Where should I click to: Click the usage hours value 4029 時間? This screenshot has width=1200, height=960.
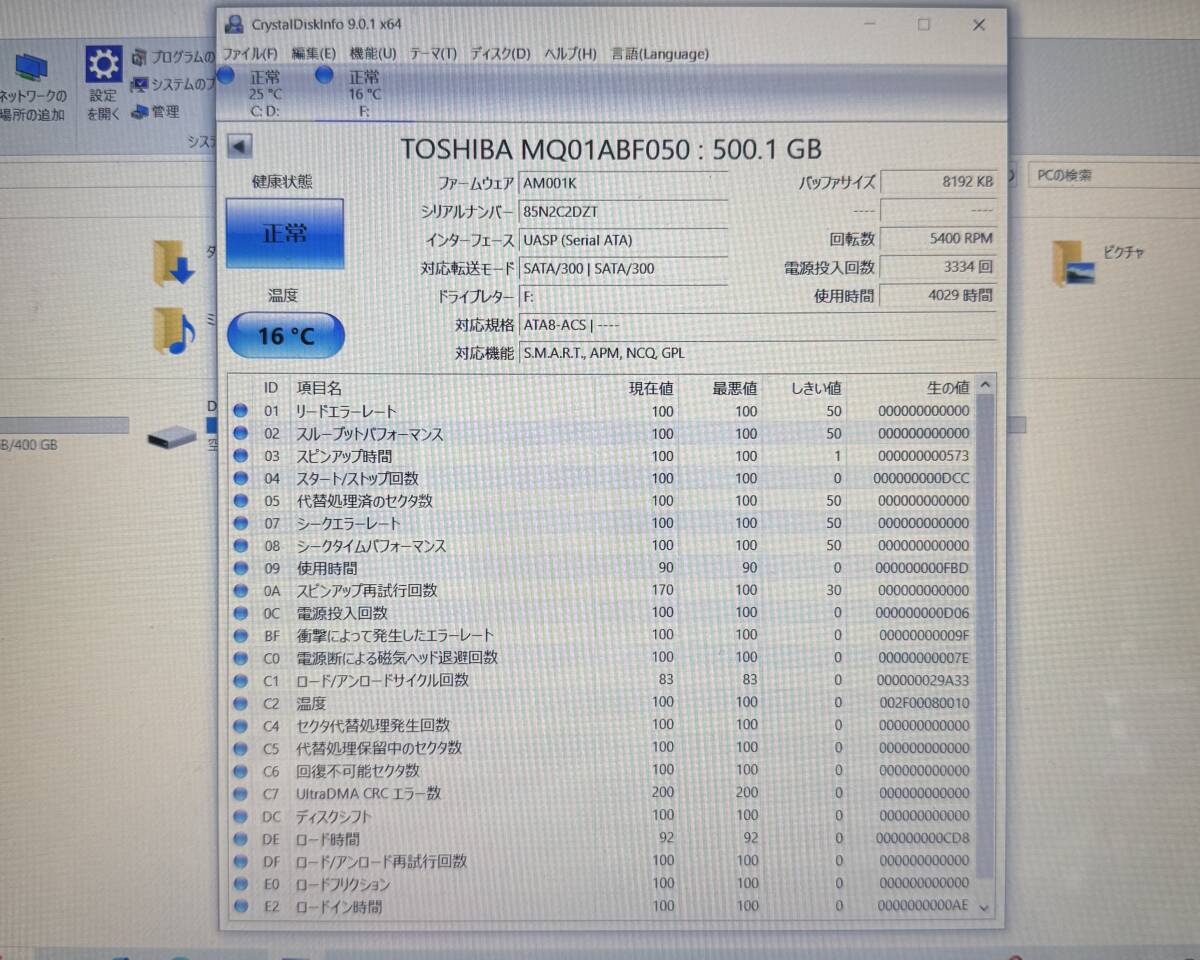point(938,295)
